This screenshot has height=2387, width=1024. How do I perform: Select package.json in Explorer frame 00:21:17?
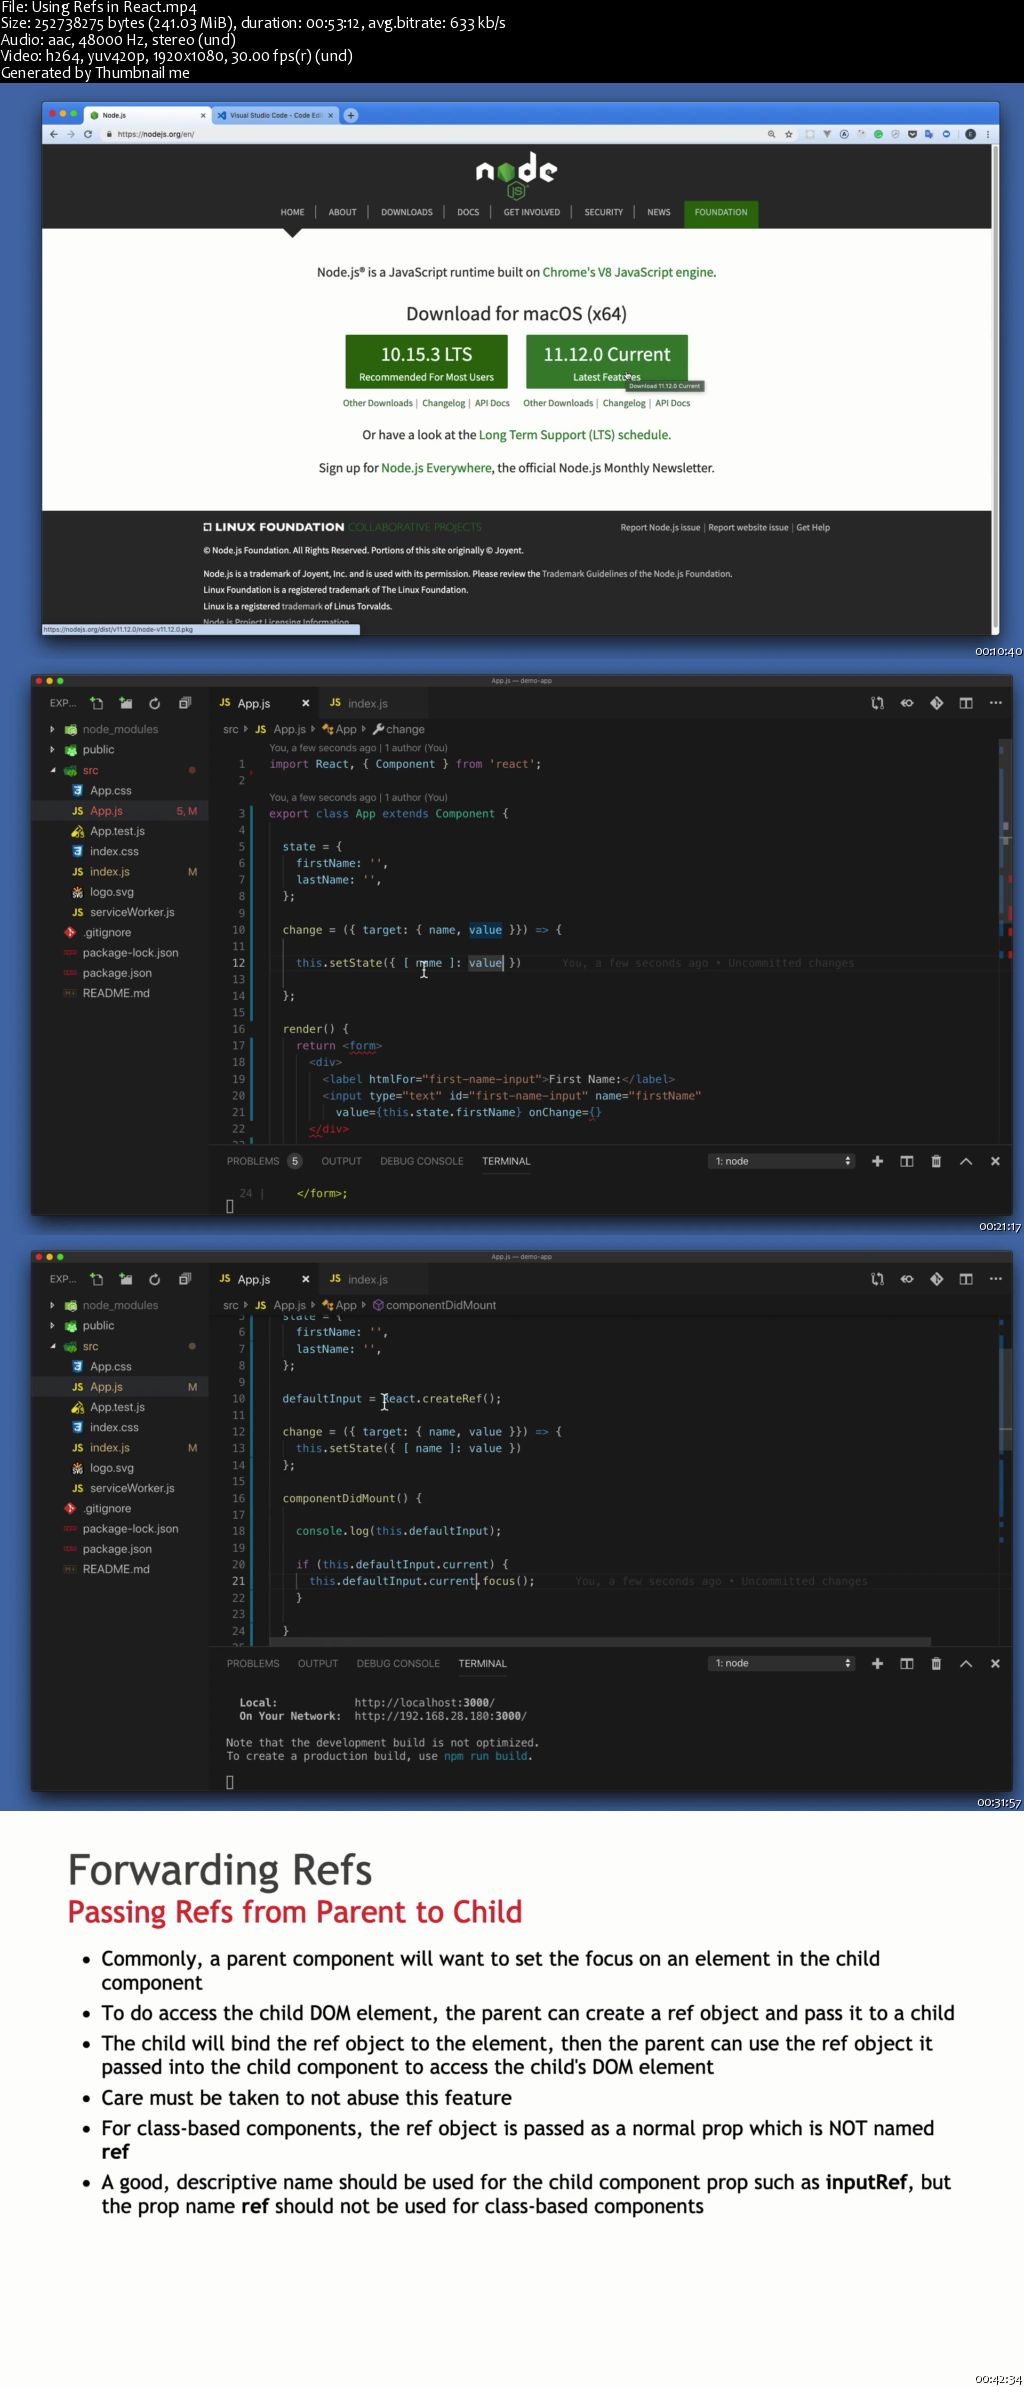(117, 973)
